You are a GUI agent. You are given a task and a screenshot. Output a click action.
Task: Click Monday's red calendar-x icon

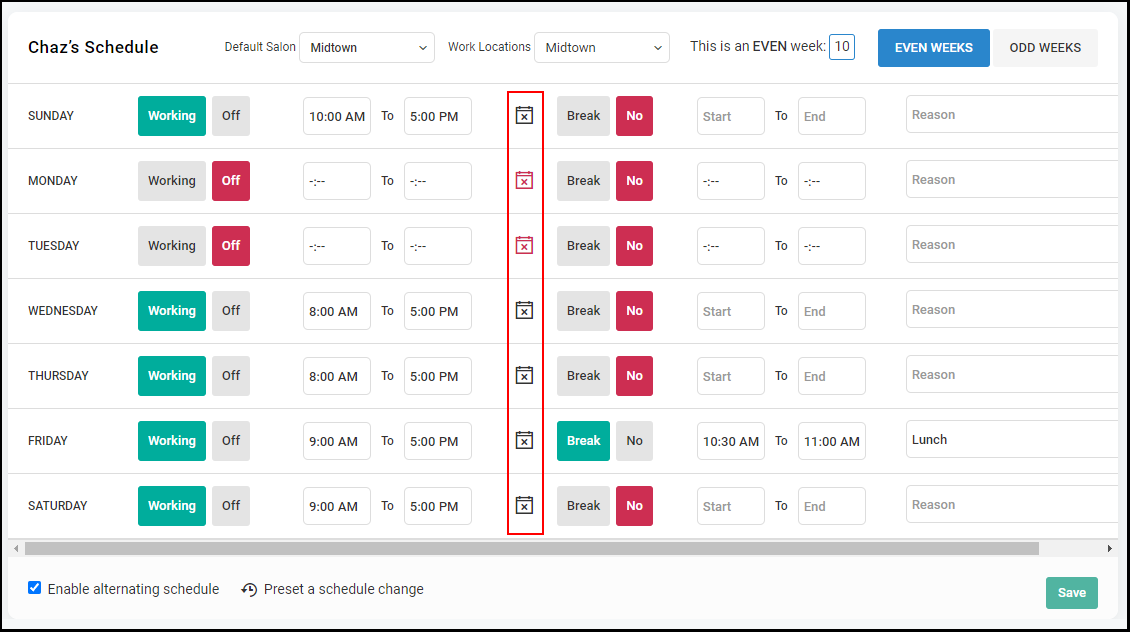tap(524, 180)
